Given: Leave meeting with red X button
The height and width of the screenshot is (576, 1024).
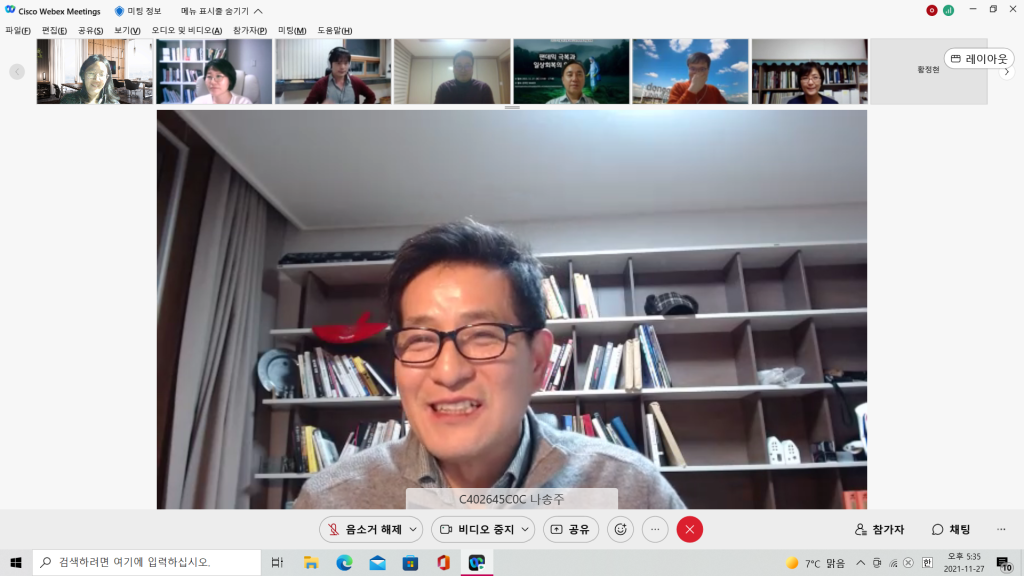Looking at the screenshot, I should (x=690, y=530).
